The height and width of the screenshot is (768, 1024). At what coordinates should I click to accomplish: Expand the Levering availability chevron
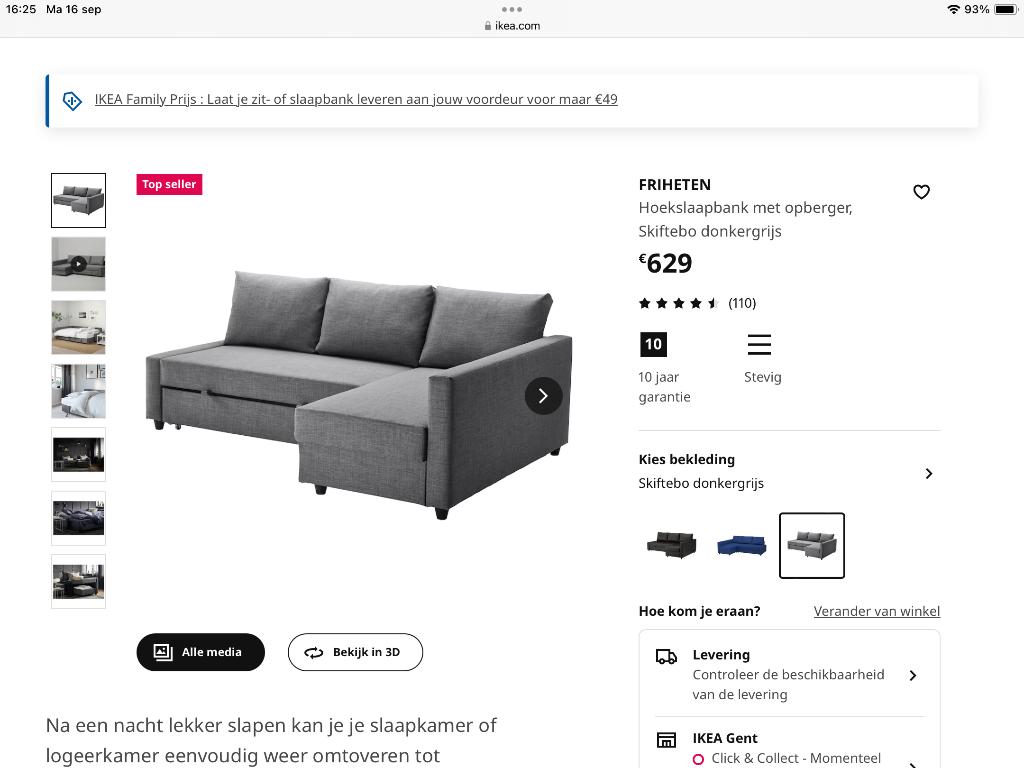[x=913, y=675]
